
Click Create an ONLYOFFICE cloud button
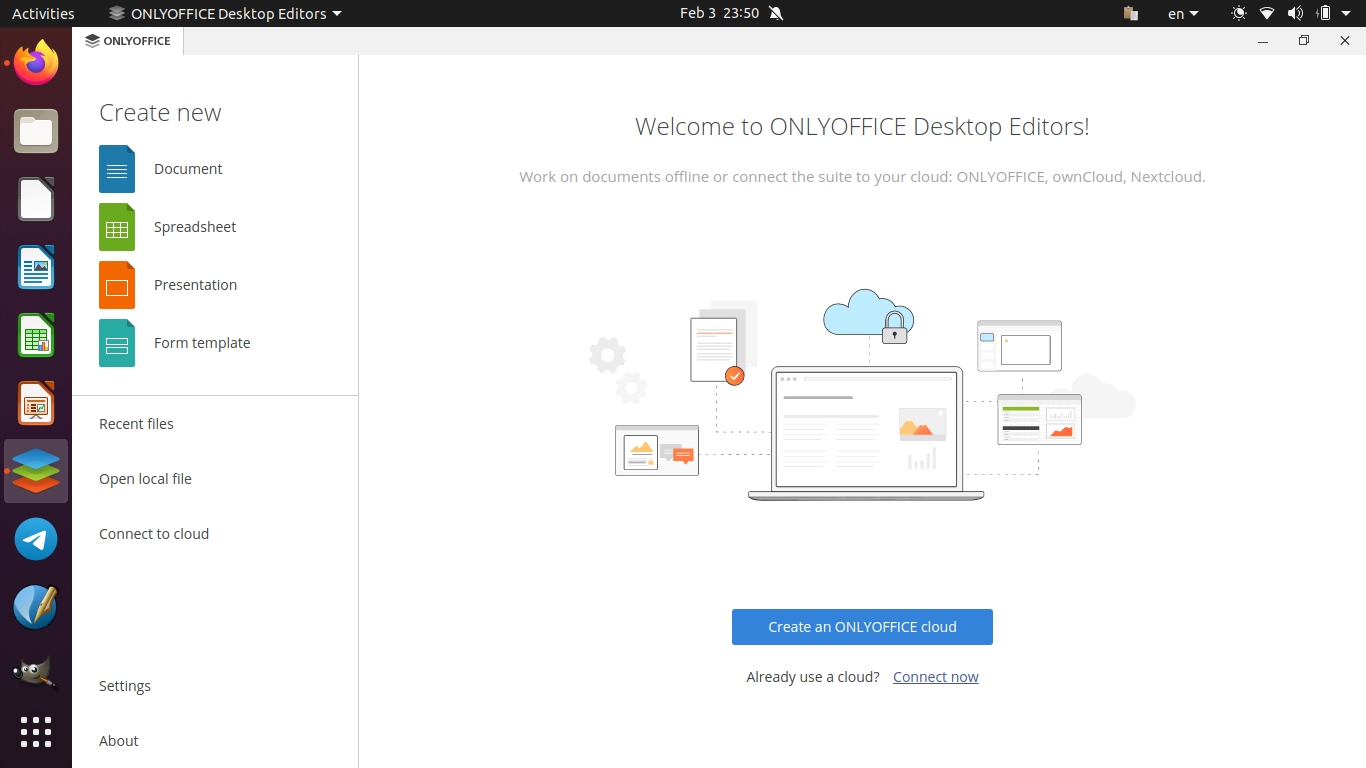point(862,627)
